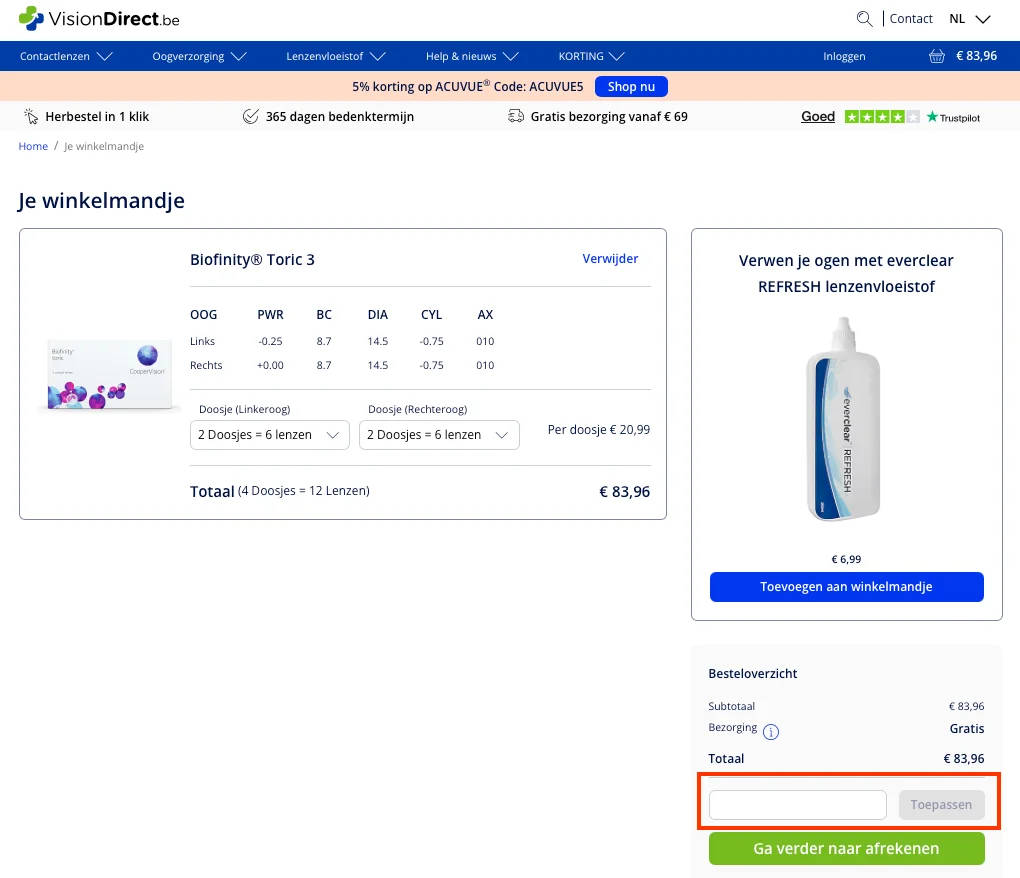Click the reorder one-click pointer icon

pyautogui.click(x=31, y=116)
